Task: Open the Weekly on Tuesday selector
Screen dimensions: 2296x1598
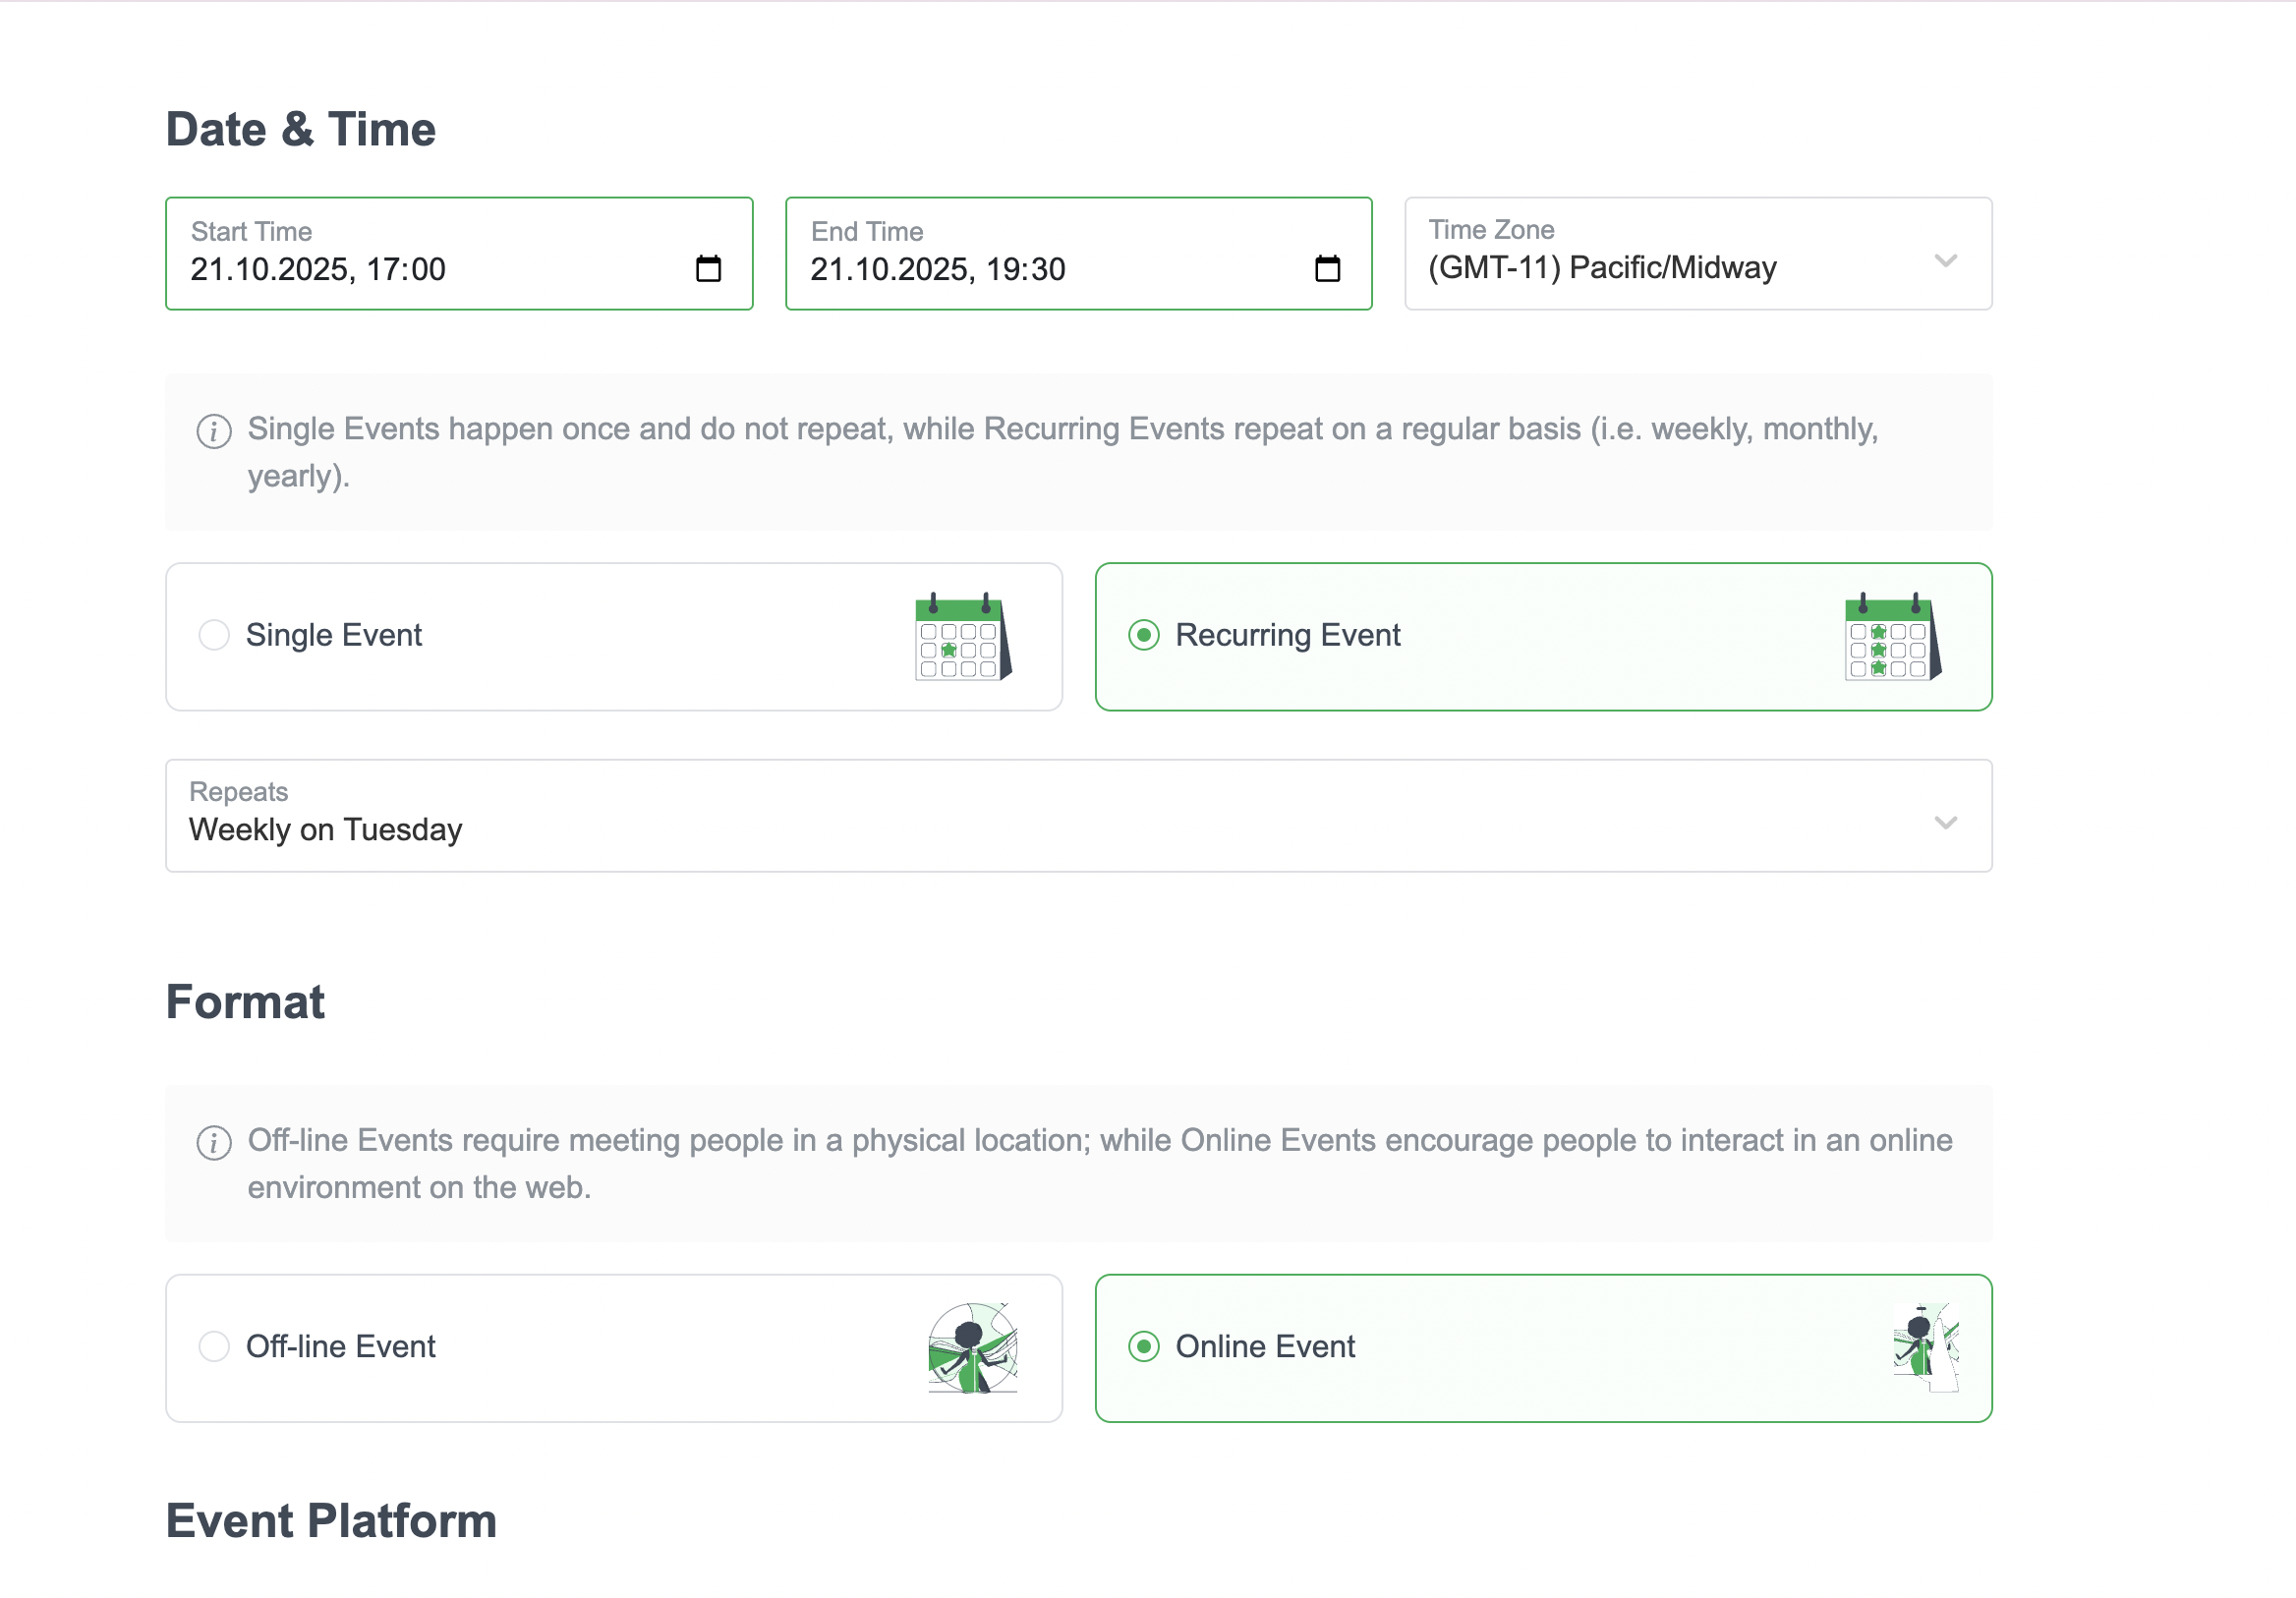Action: (326, 830)
